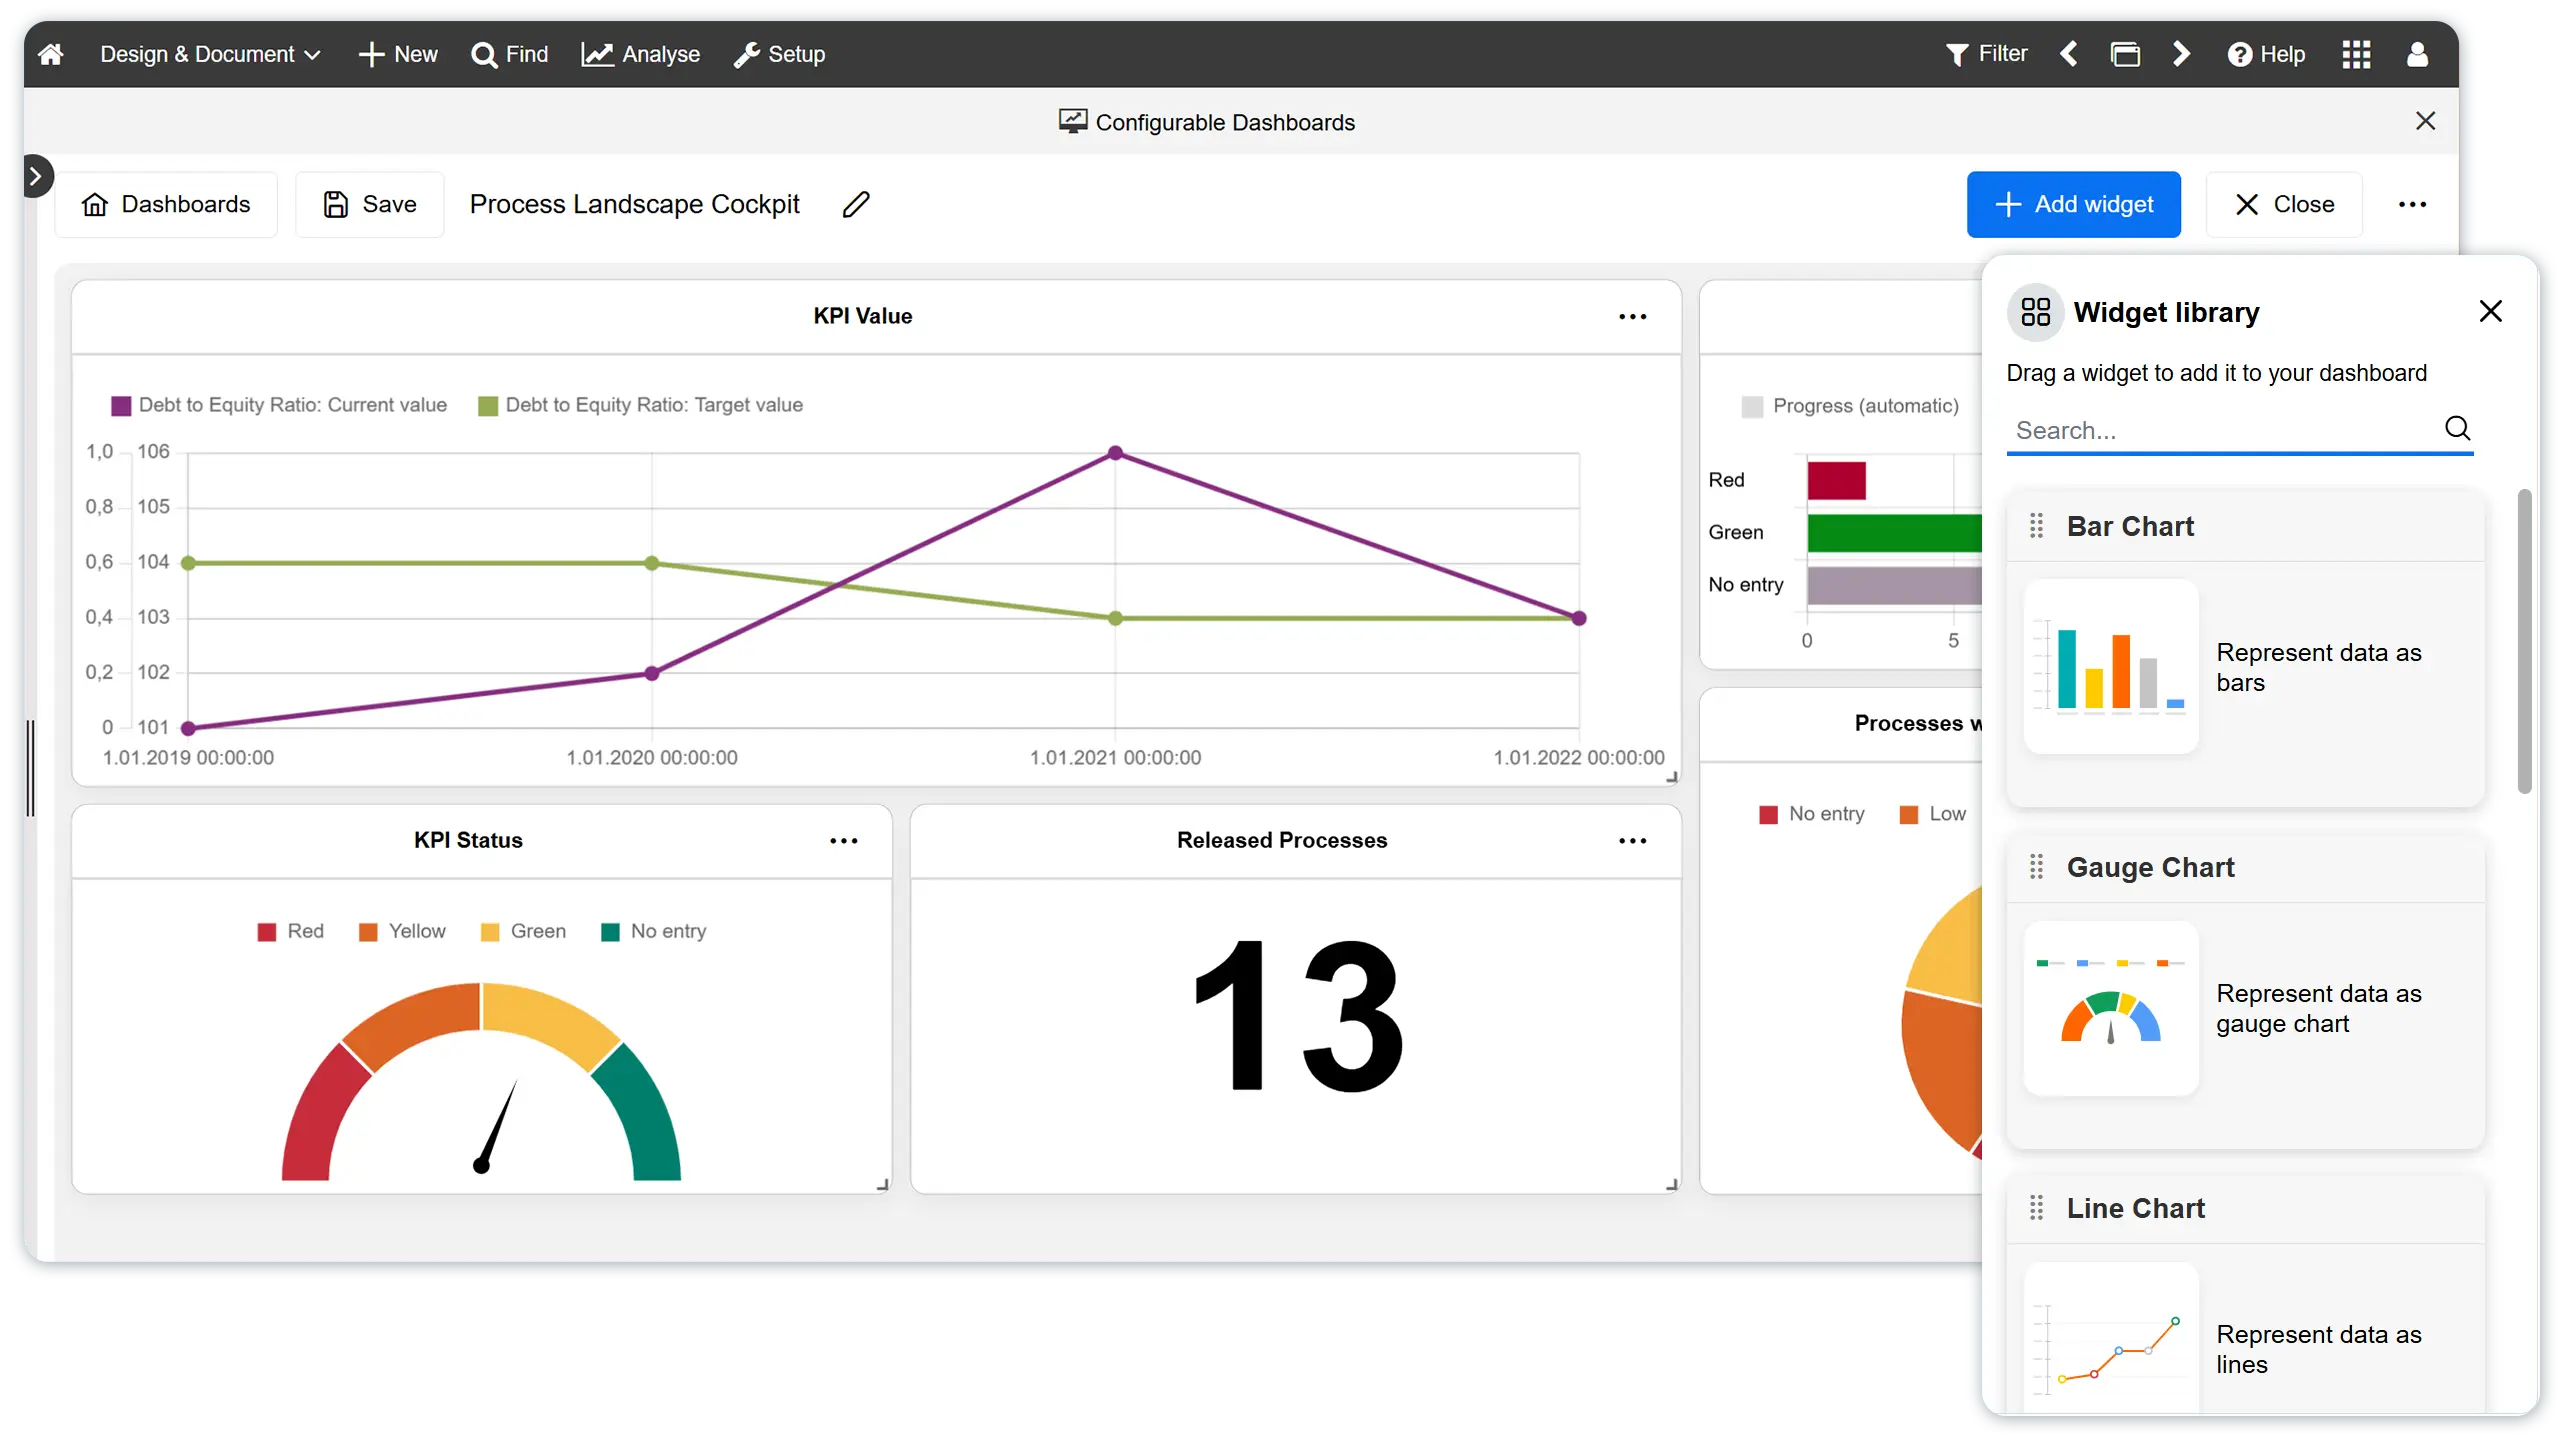Open the Analyse menu
Viewport: 2560px width, 1440px height.
pyautogui.click(x=641, y=54)
